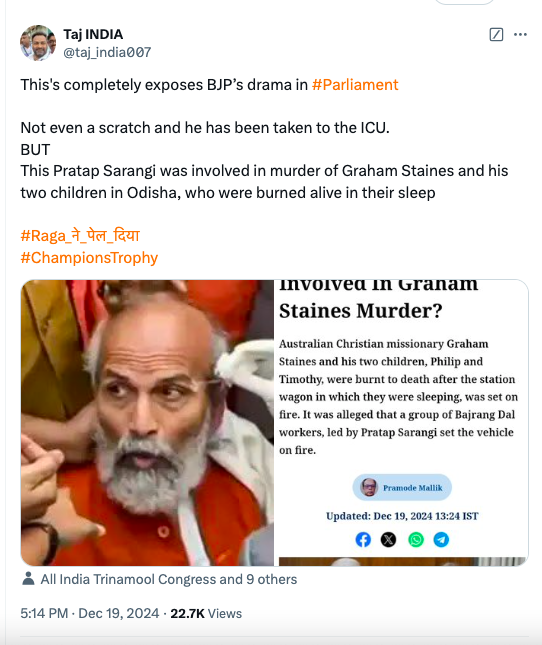The height and width of the screenshot is (645, 542).
Task: Click the Facebook share icon in image
Action: [363, 539]
